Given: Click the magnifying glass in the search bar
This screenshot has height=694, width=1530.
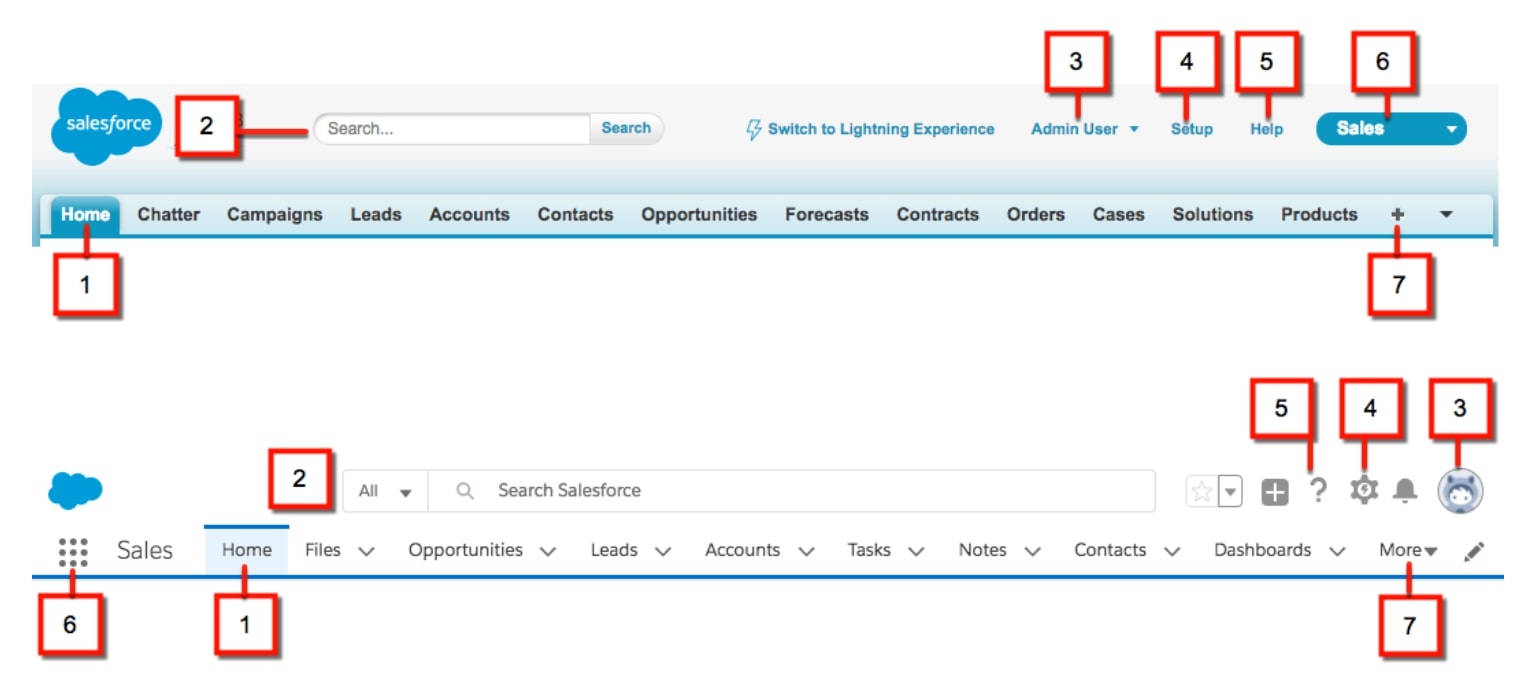Looking at the screenshot, I should pos(466,491).
